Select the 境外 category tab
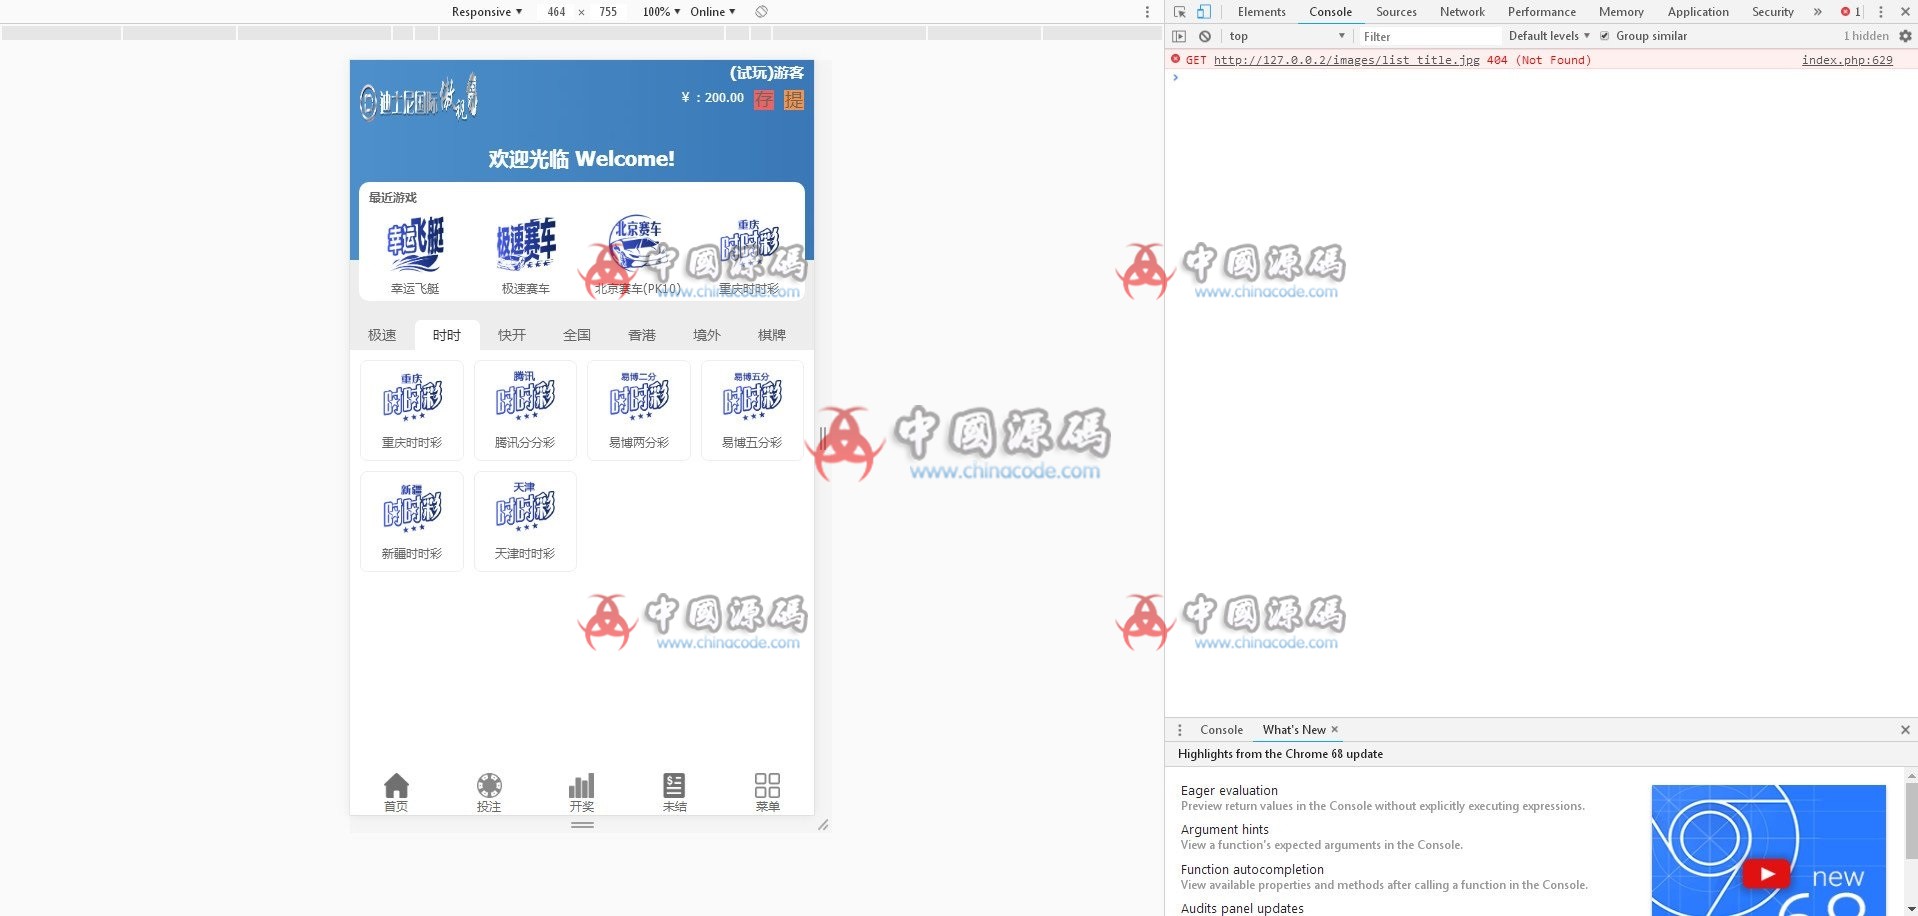 click(x=707, y=335)
